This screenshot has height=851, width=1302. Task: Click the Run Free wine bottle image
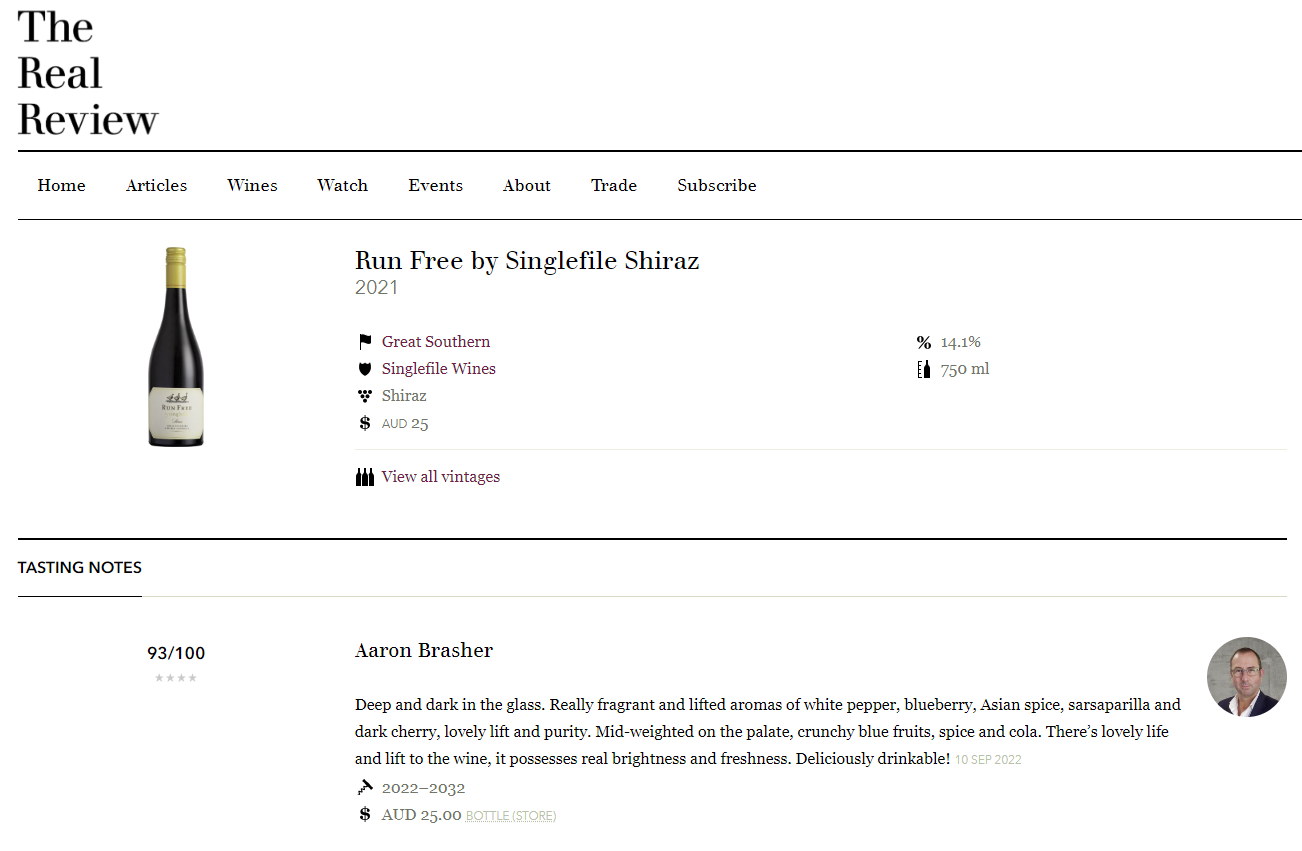tap(176, 347)
